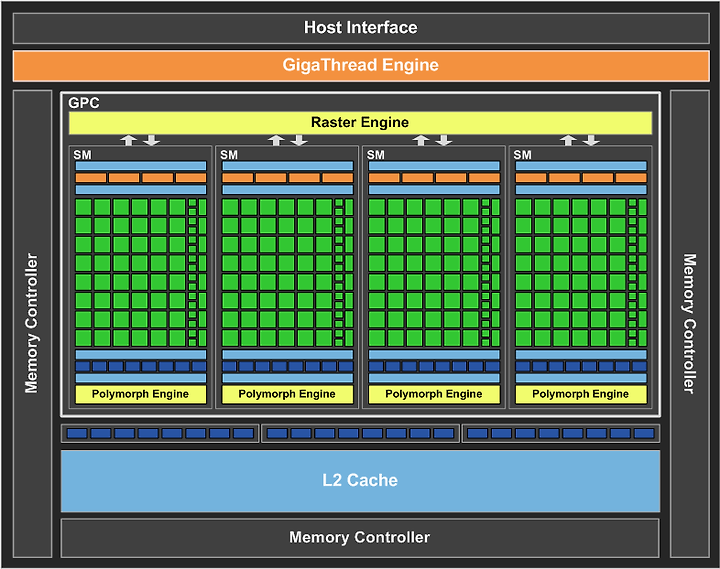Click the up arrow above the rightmost SM

pyautogui.click(x=568, y=140)
